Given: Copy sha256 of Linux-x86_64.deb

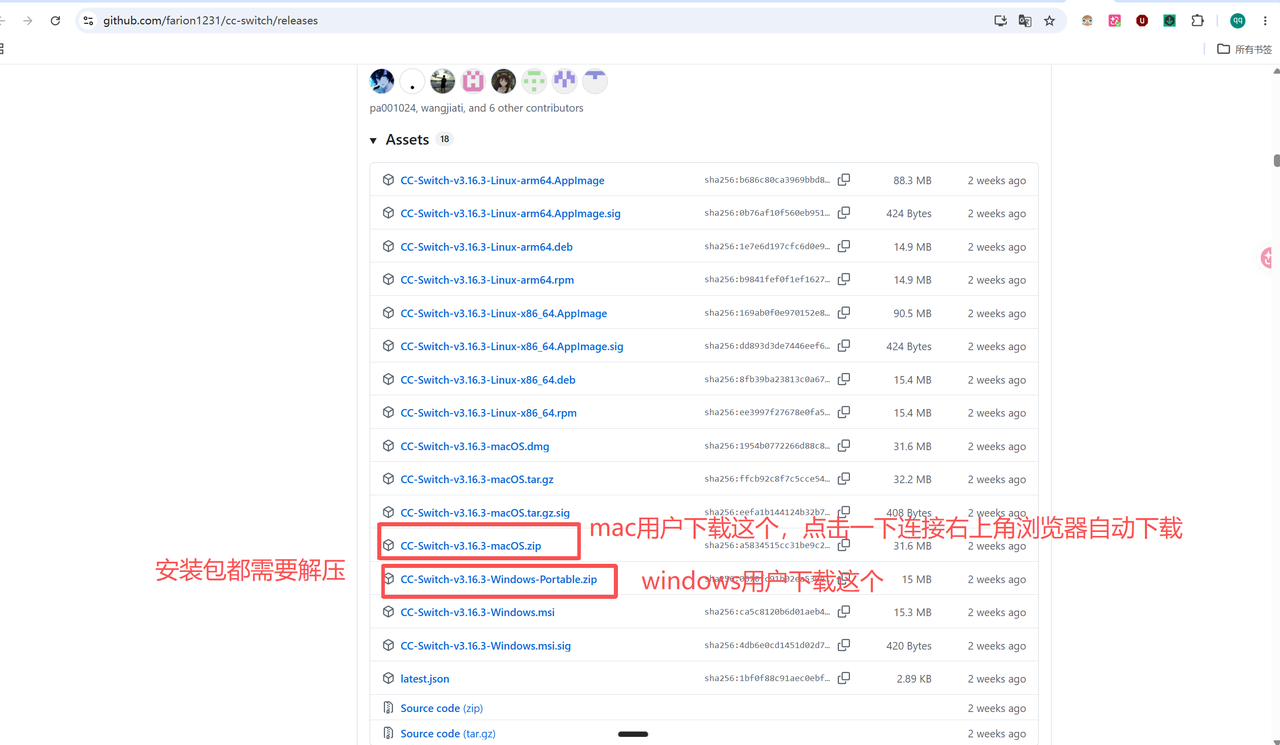Looking at the screenshot, I should [844, 379].
